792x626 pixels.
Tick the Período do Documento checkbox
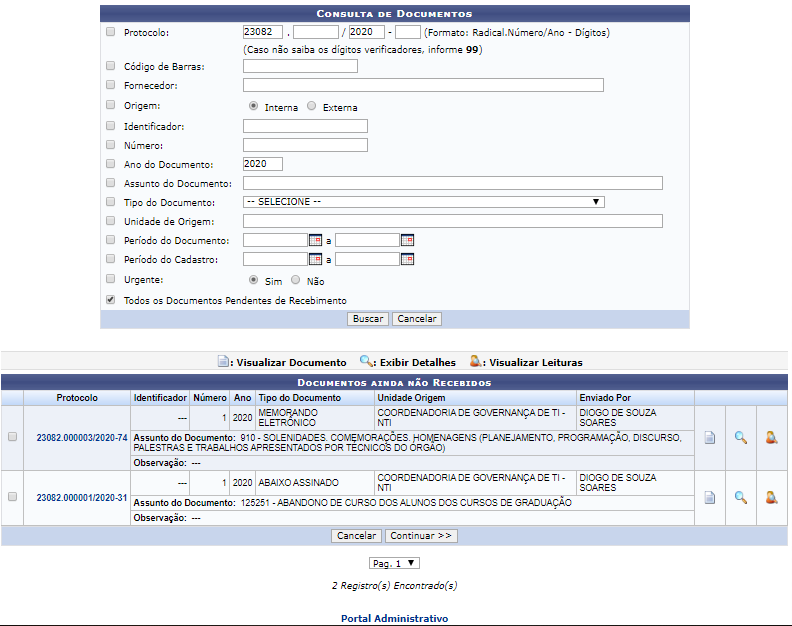(111, 240)
